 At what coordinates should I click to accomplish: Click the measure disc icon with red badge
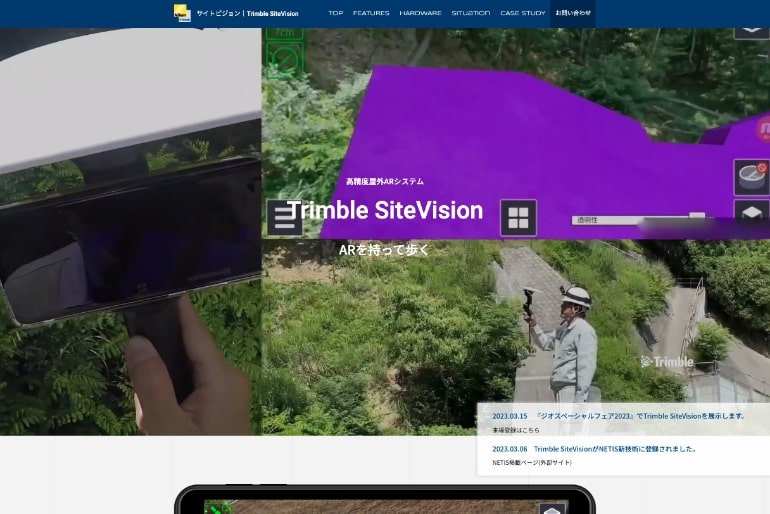pyautogui.click(x=752, y=177)
